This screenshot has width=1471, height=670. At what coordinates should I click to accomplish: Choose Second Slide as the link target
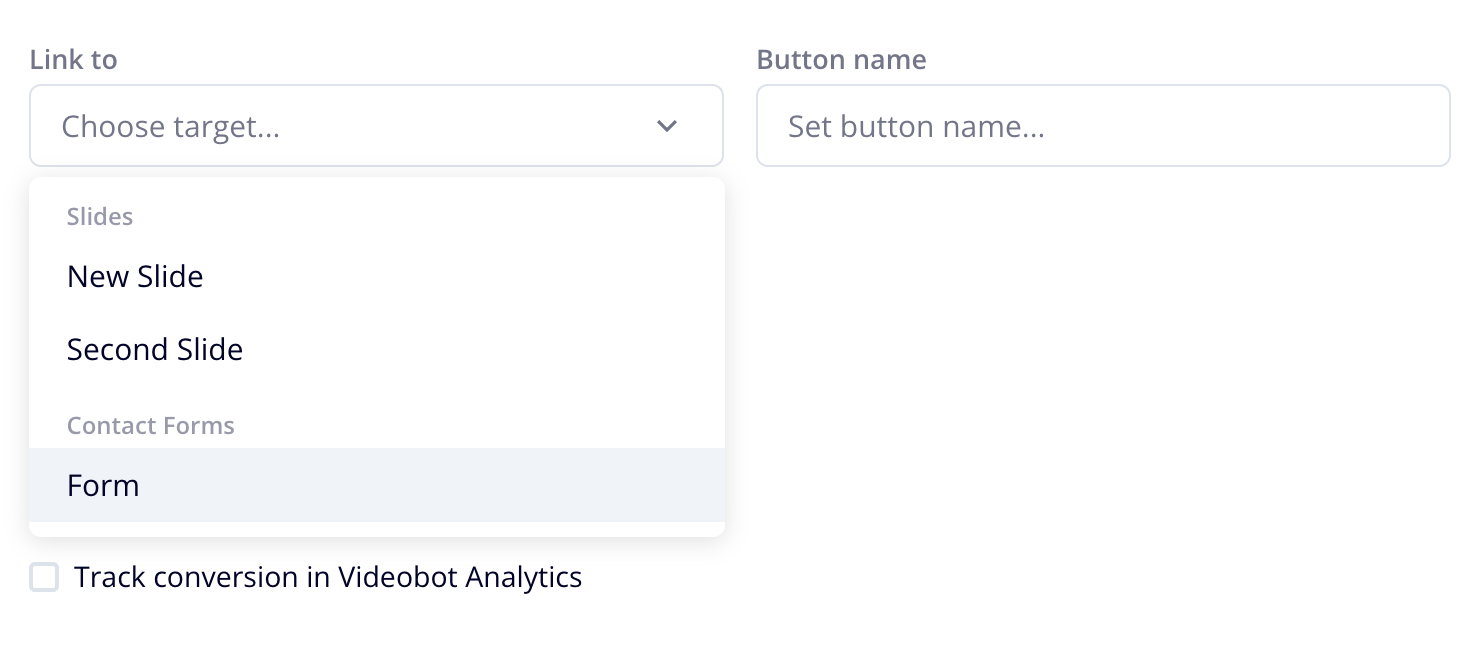[155, 349]
